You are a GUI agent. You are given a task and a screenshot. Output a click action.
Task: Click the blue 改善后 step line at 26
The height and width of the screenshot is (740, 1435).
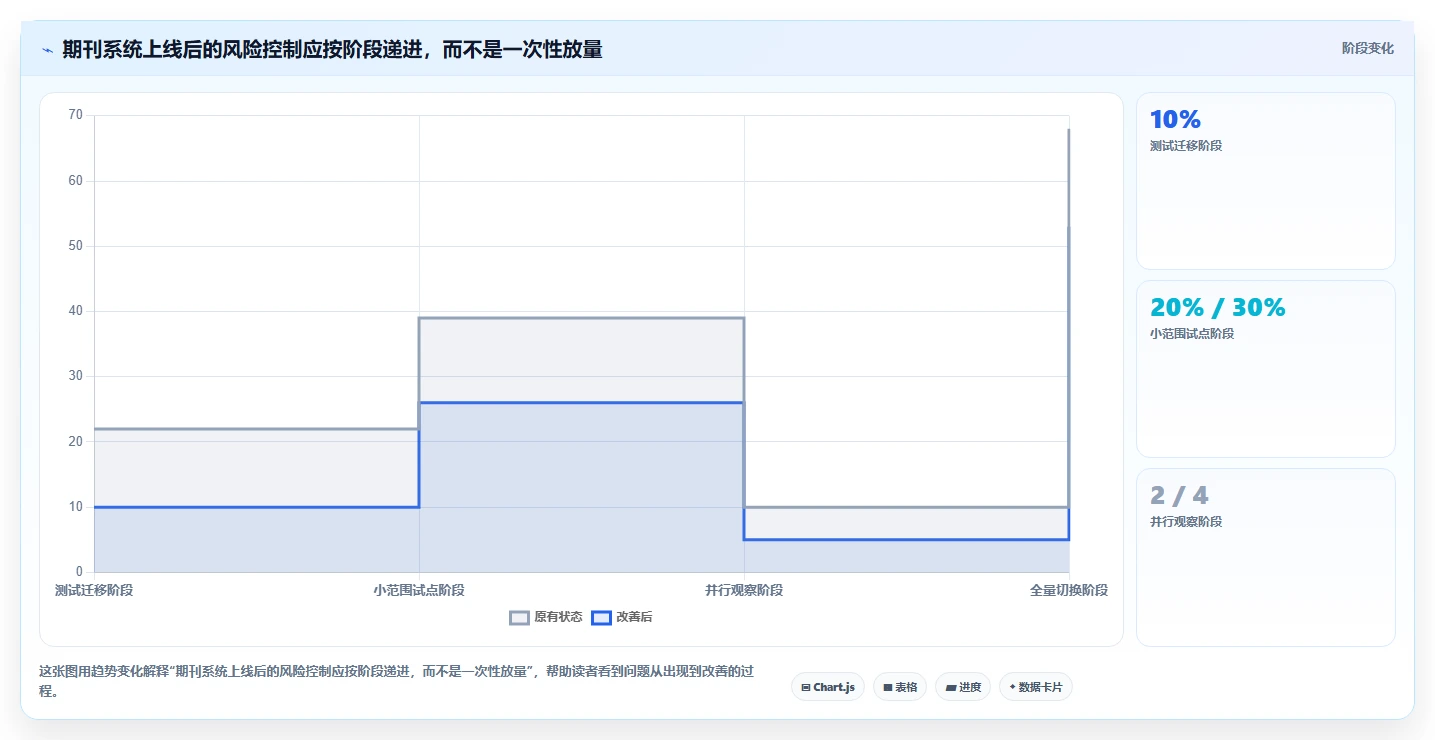(581, 403)
